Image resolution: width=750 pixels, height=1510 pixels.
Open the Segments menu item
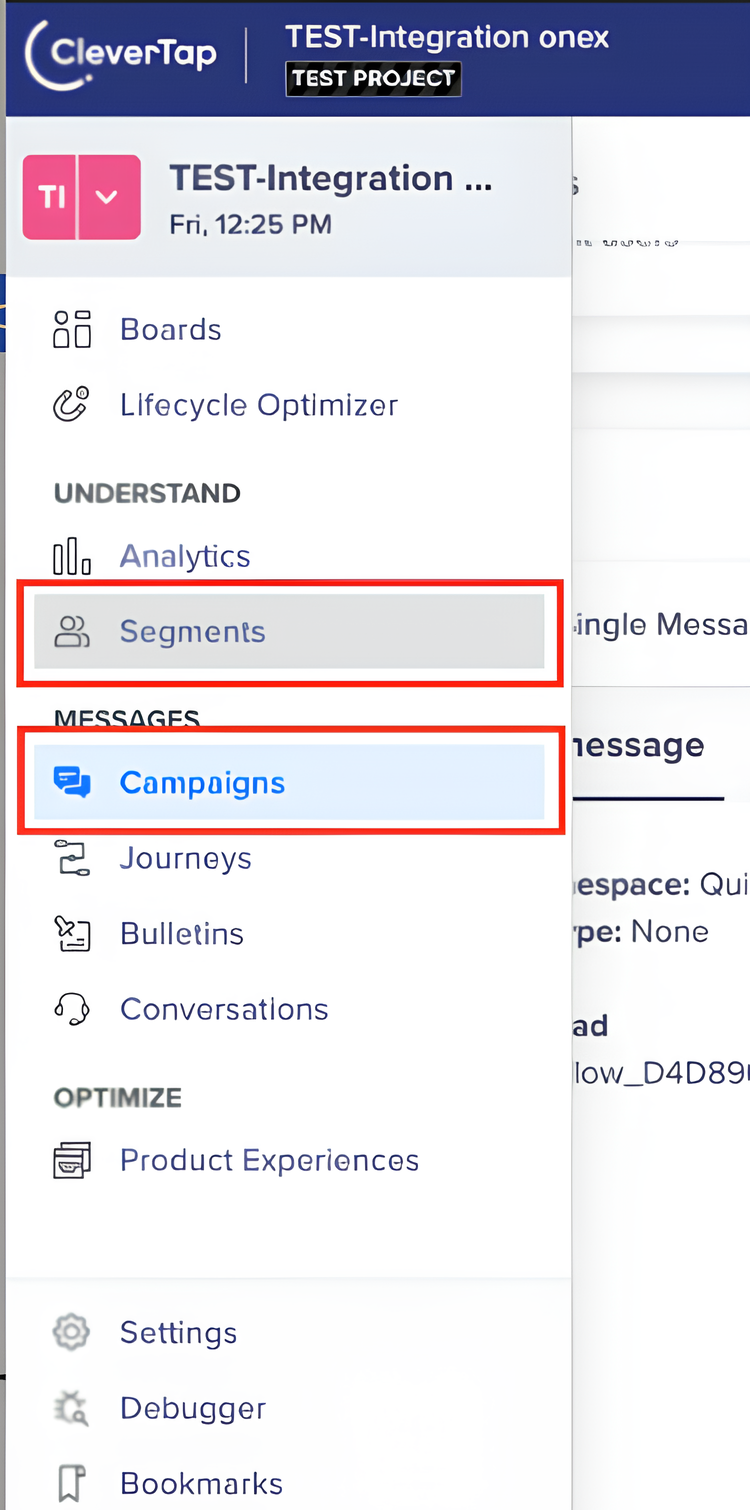click(x=192, y=632)
